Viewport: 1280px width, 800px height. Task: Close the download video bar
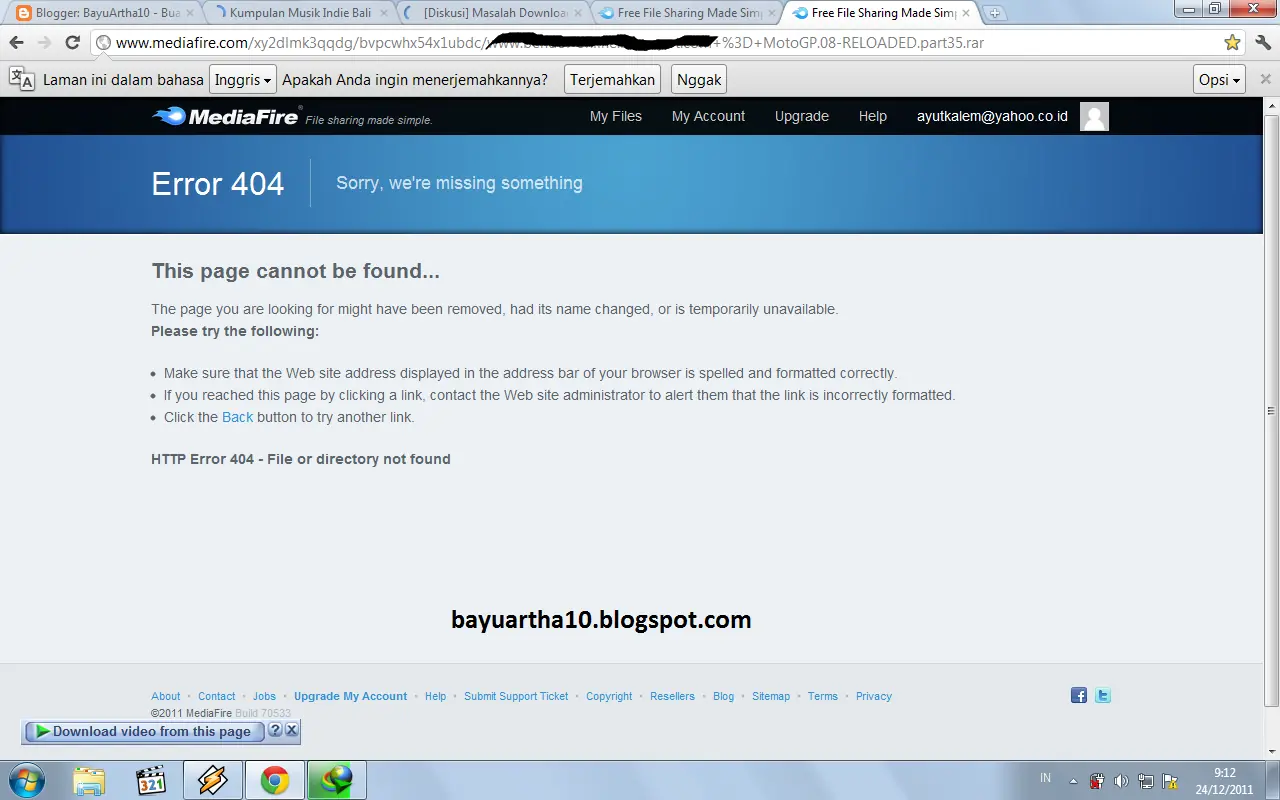point(292,731)
